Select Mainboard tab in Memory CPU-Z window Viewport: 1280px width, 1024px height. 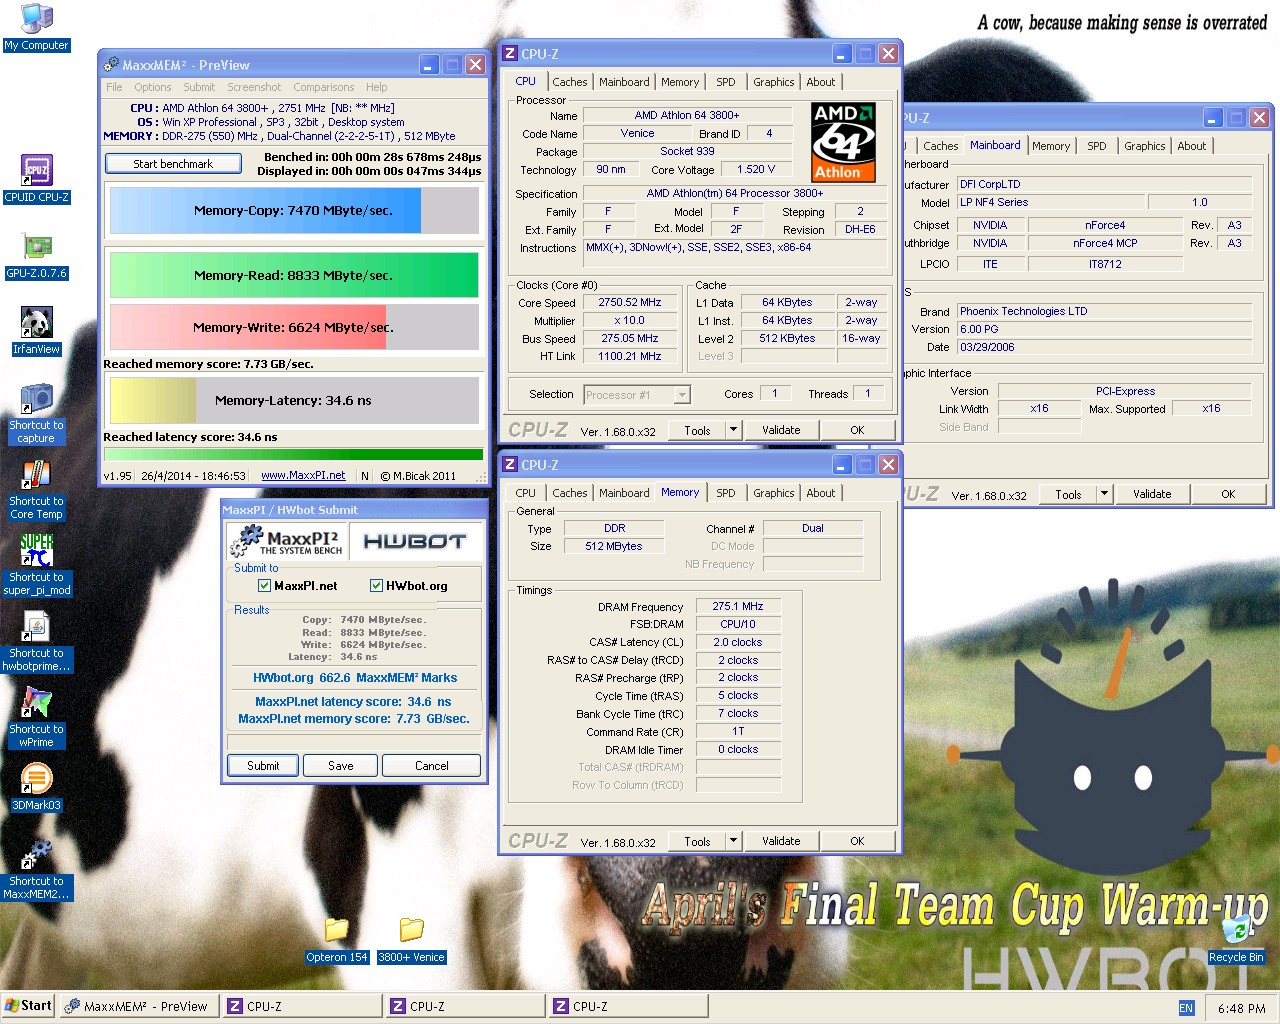tap(624, 493)
